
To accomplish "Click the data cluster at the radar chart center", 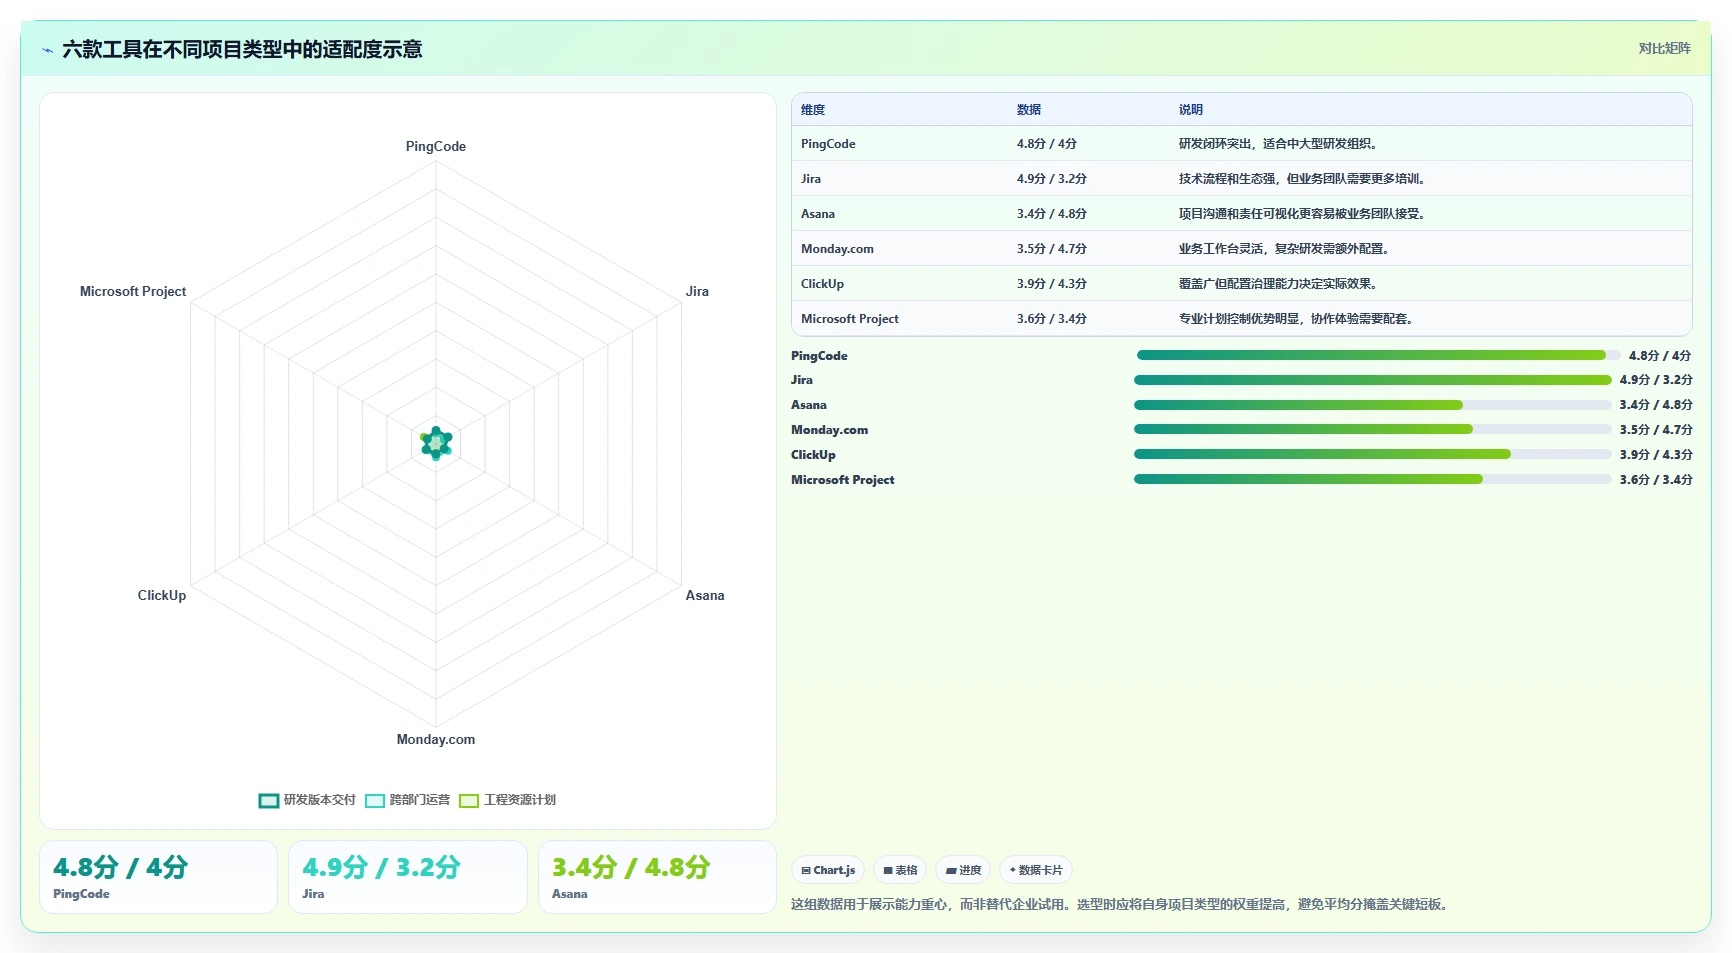I will 436,443.
